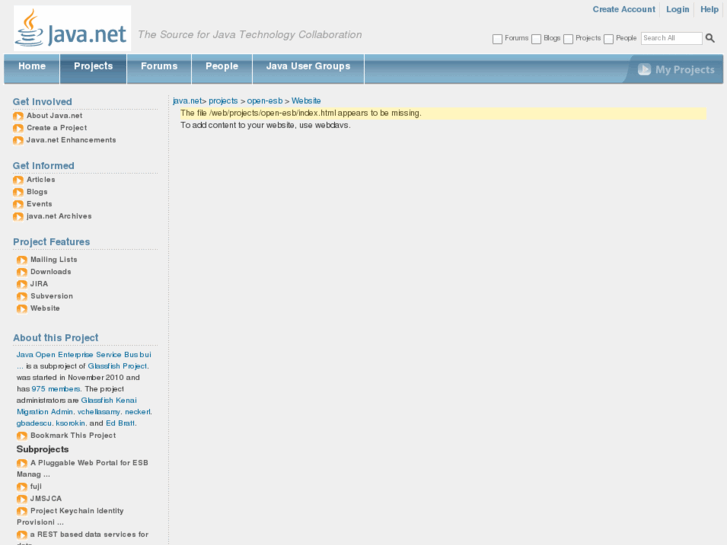Click the search magnifier icon

(710, 38)
